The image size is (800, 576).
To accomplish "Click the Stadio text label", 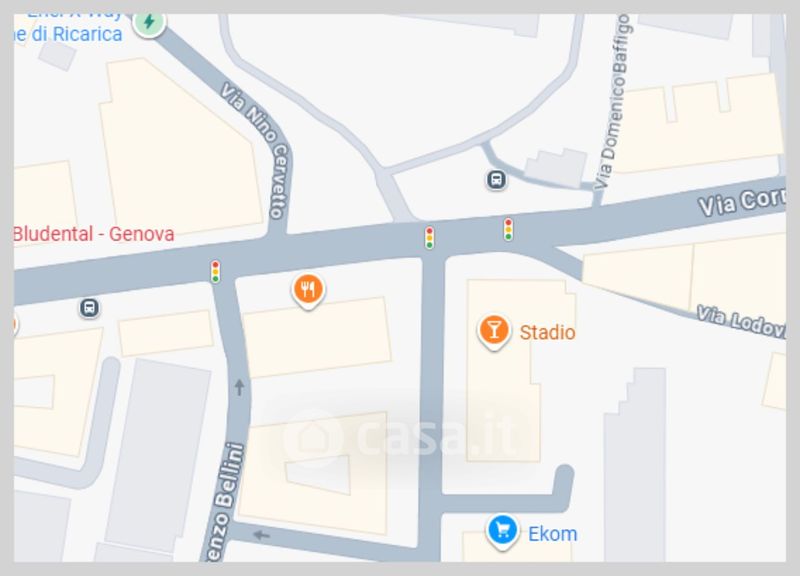I will [x=547, y=332].
